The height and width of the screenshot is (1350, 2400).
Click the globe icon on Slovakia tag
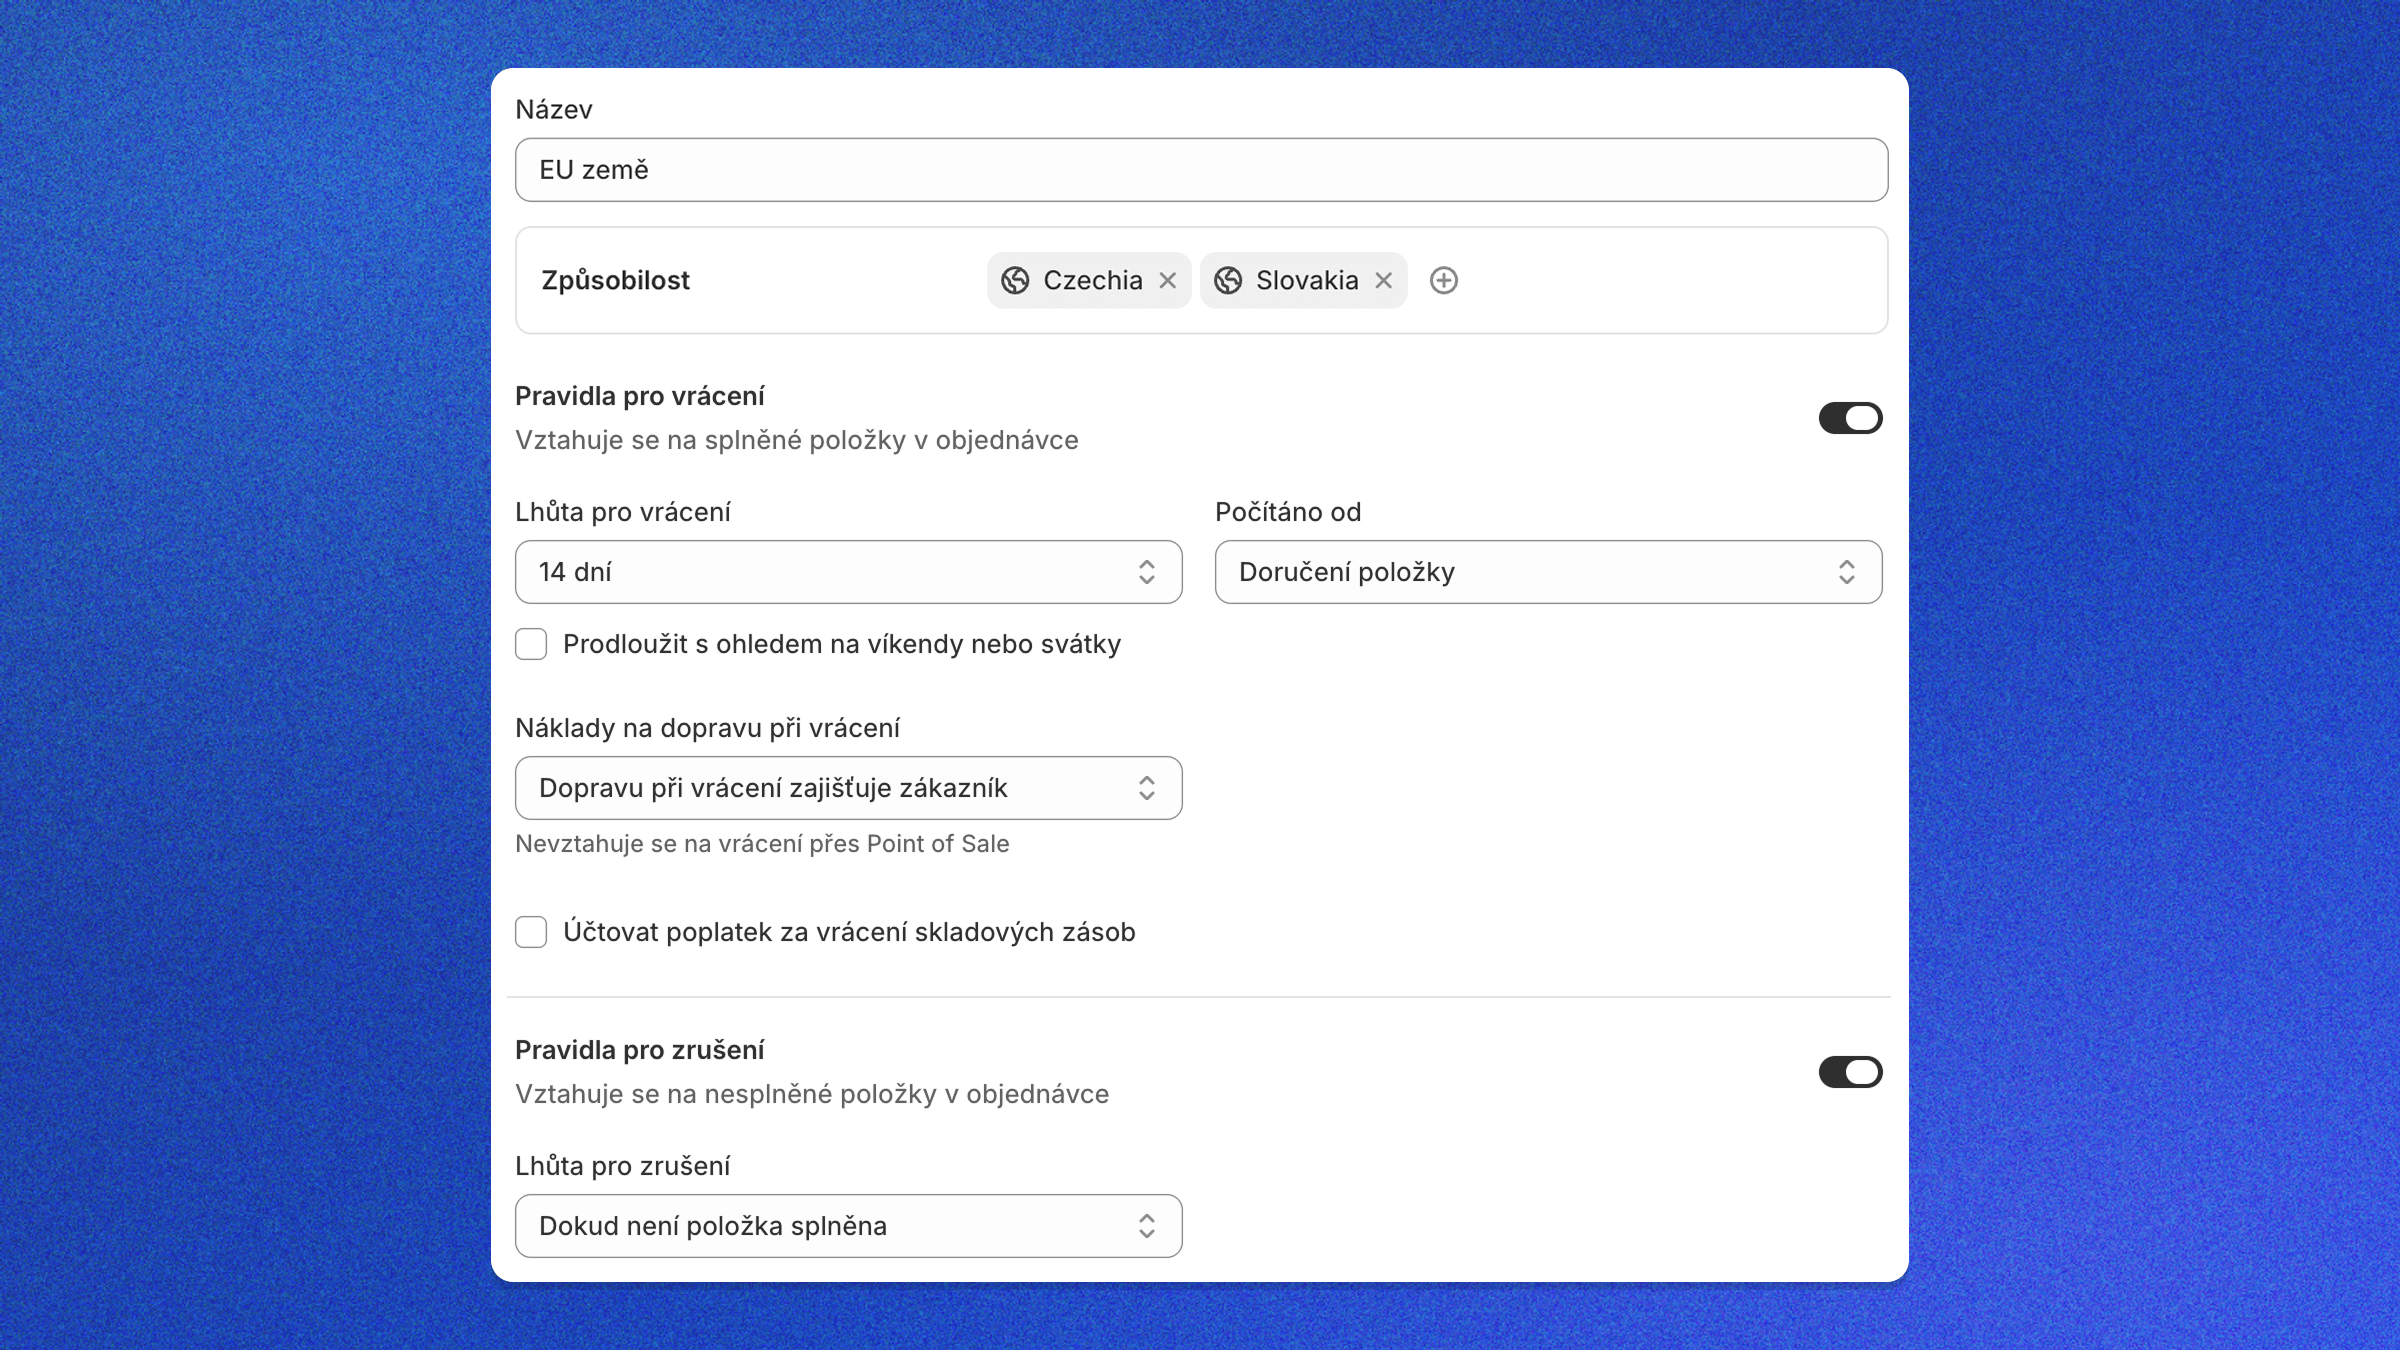point(1228,281)
